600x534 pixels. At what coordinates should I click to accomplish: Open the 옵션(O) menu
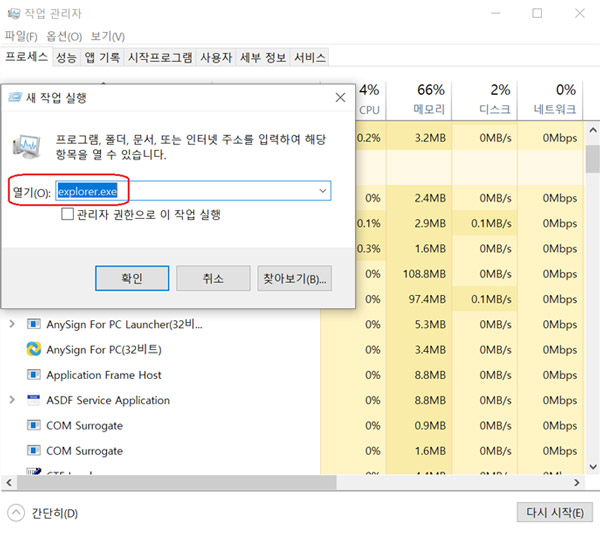tap(64, 36)
